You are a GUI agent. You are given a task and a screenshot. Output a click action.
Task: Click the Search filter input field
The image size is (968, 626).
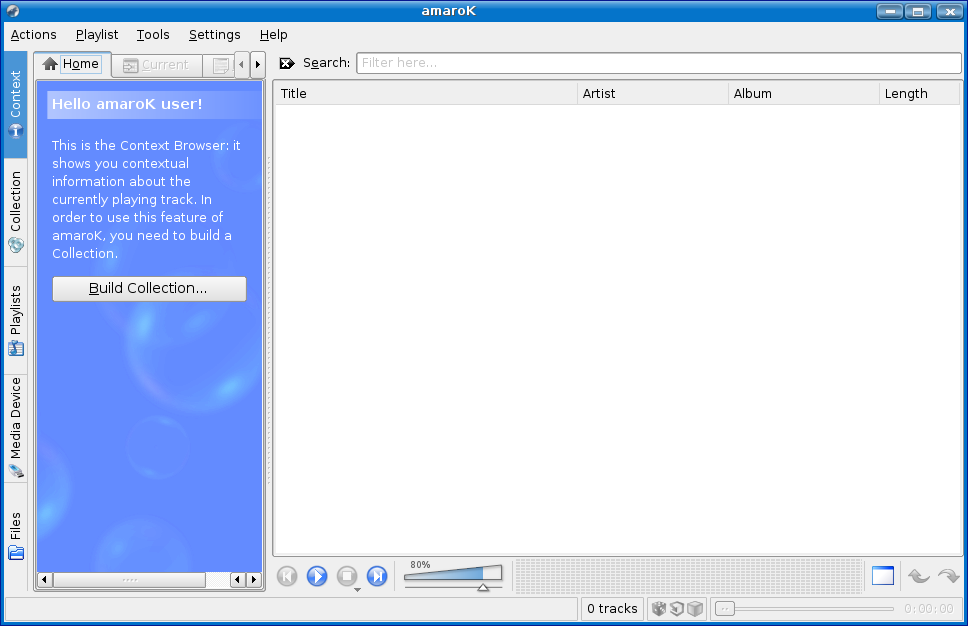click(658, 63)
